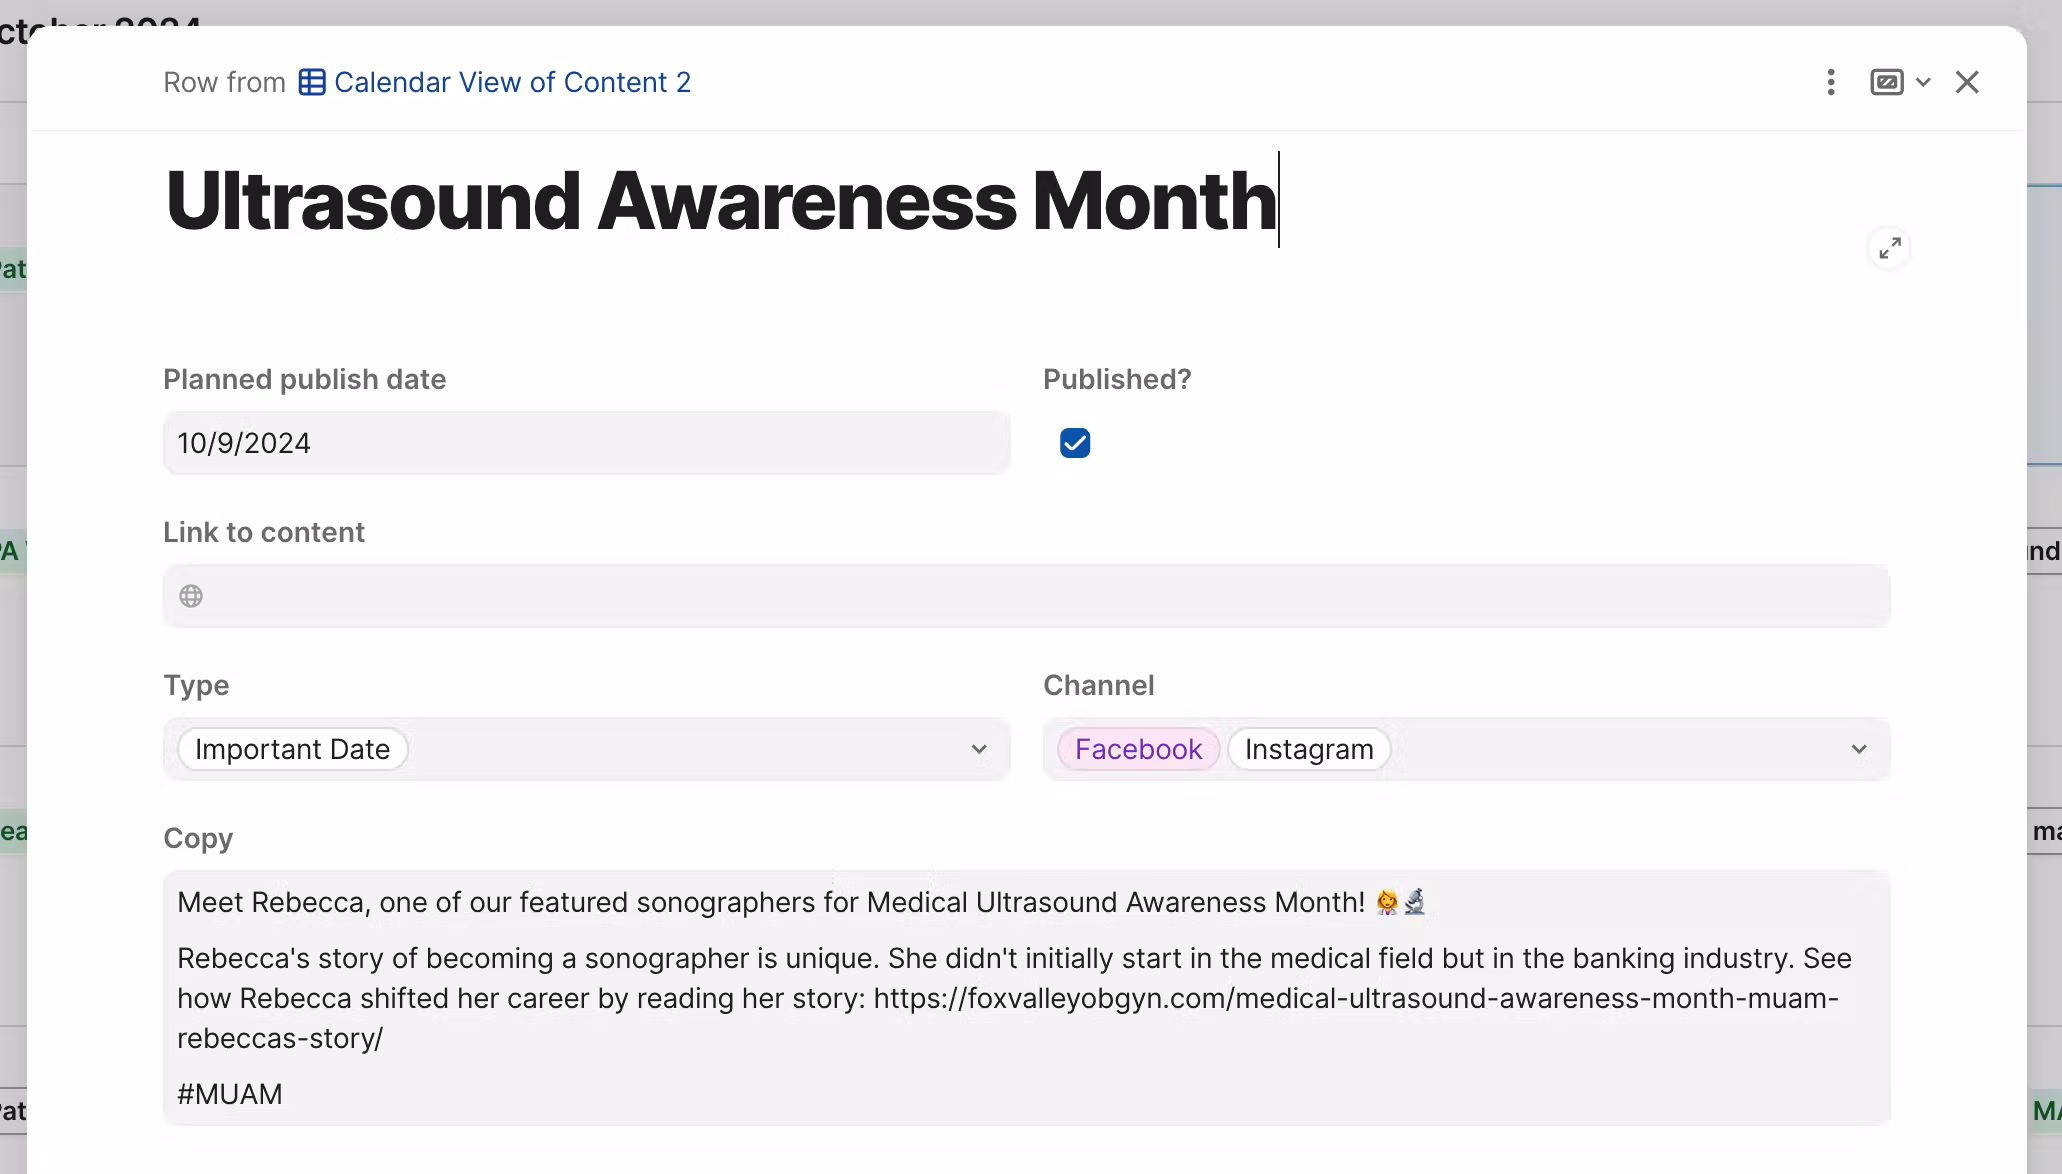Open the three-dot more options menu

tap(1830, 82)
